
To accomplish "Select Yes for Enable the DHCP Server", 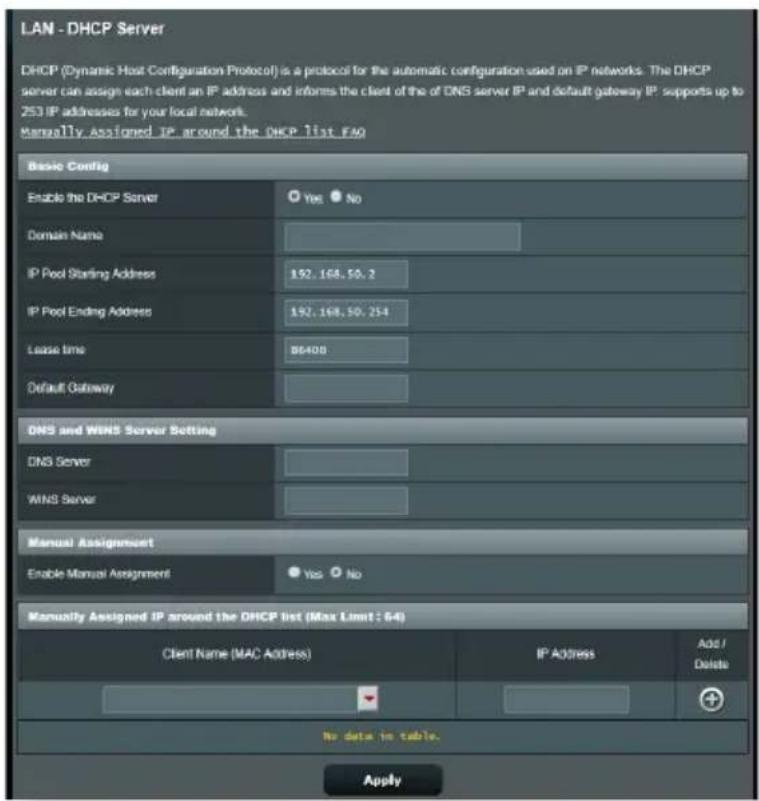I will (x=294, y=197).
